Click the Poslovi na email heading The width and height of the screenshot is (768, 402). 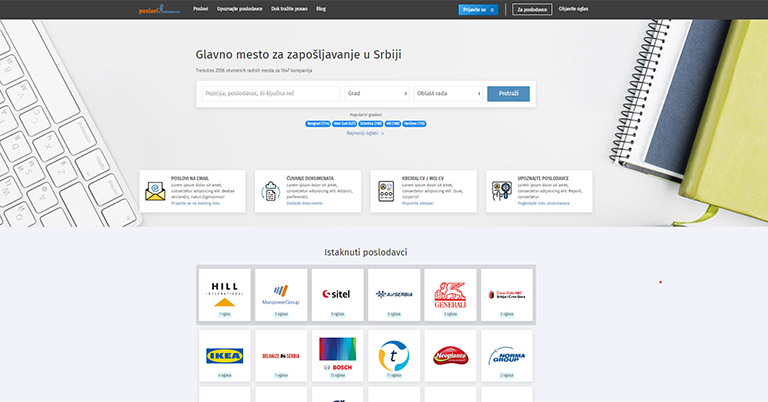tap(190, 179)
